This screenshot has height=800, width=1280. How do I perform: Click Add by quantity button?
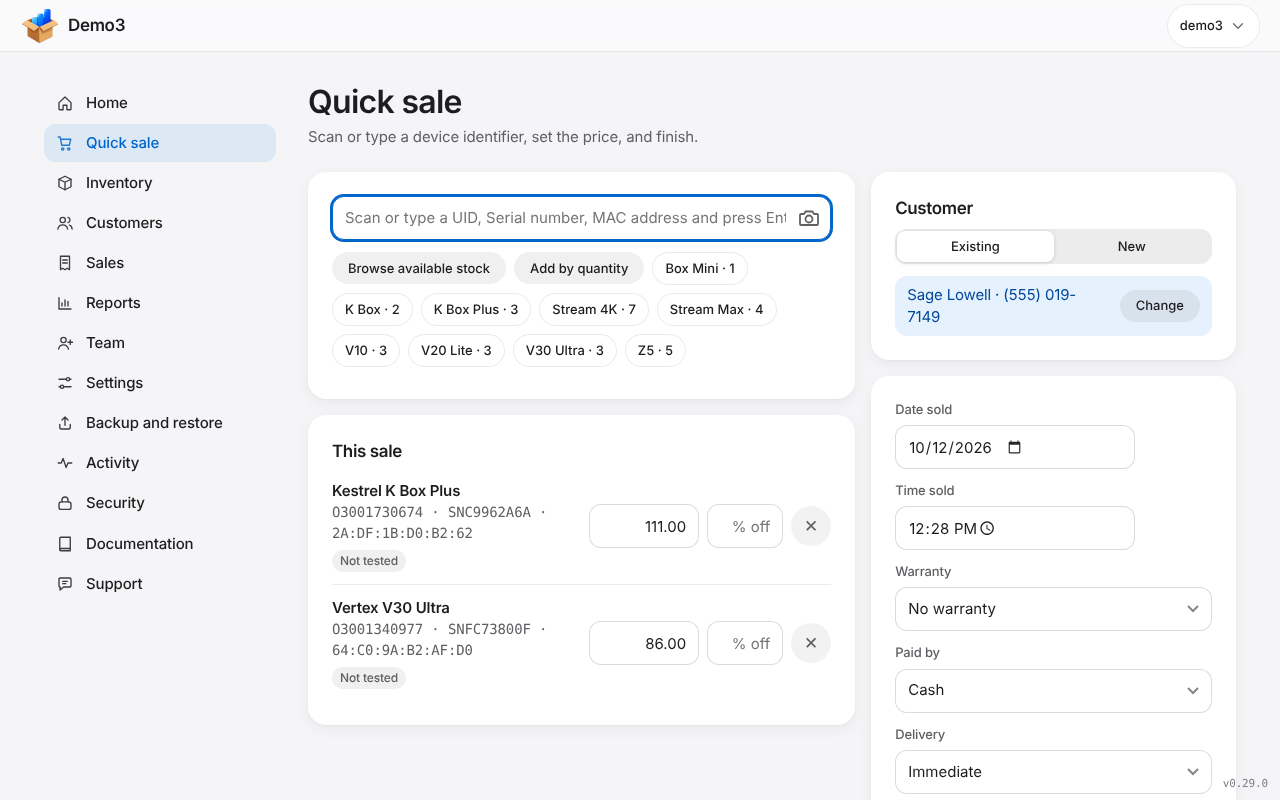tap(579, 268)
